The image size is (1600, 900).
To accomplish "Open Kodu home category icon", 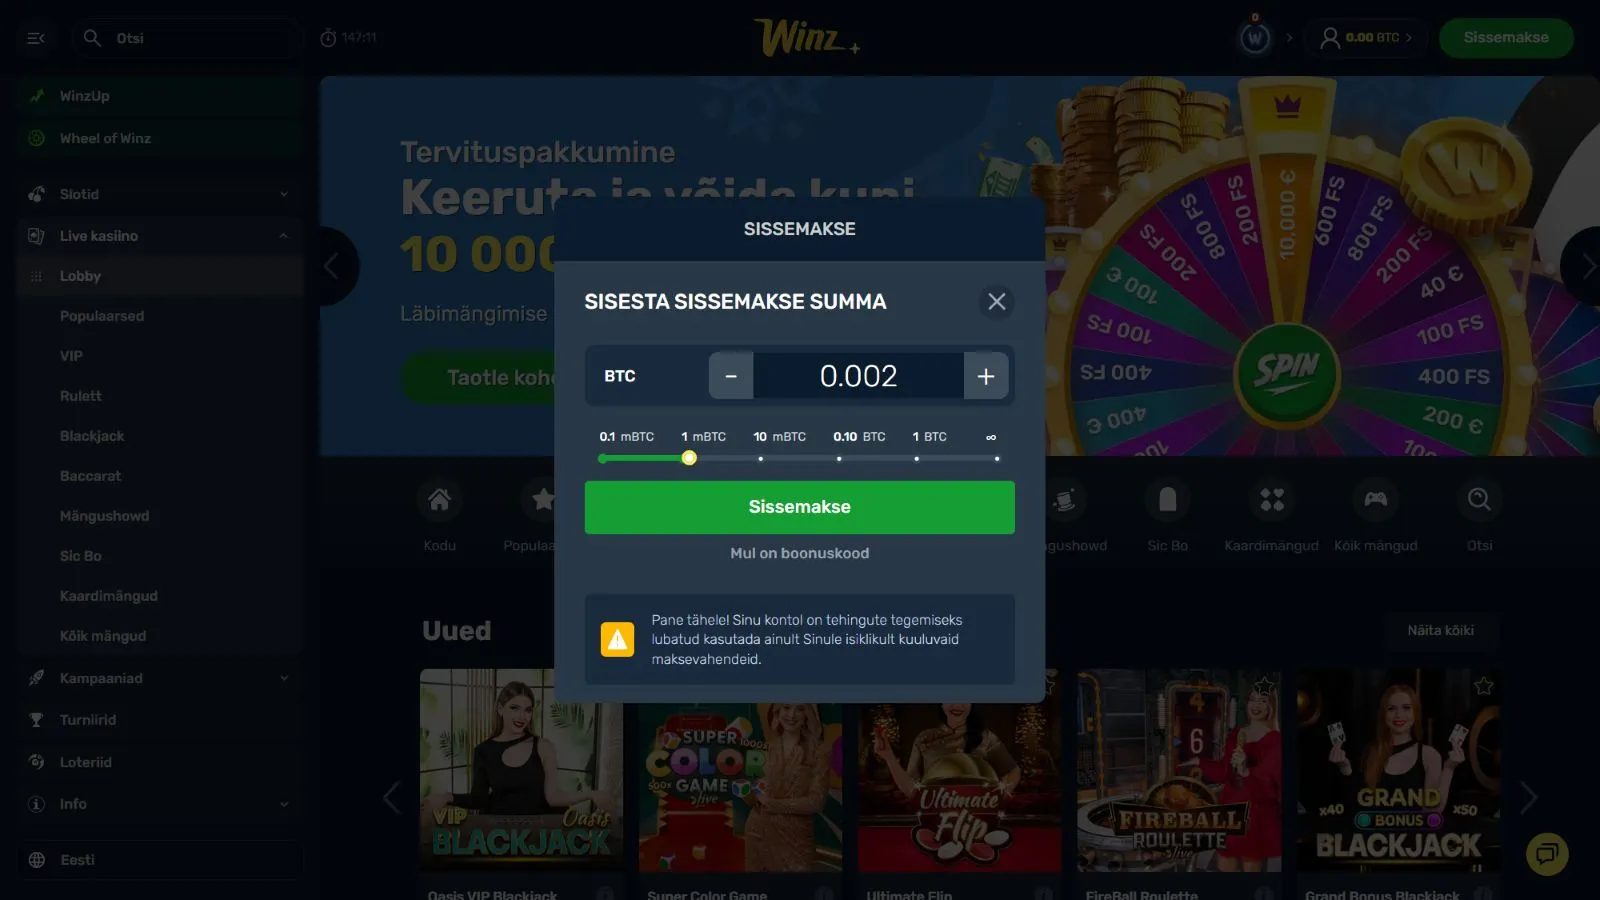I will [x=439, y=499].
